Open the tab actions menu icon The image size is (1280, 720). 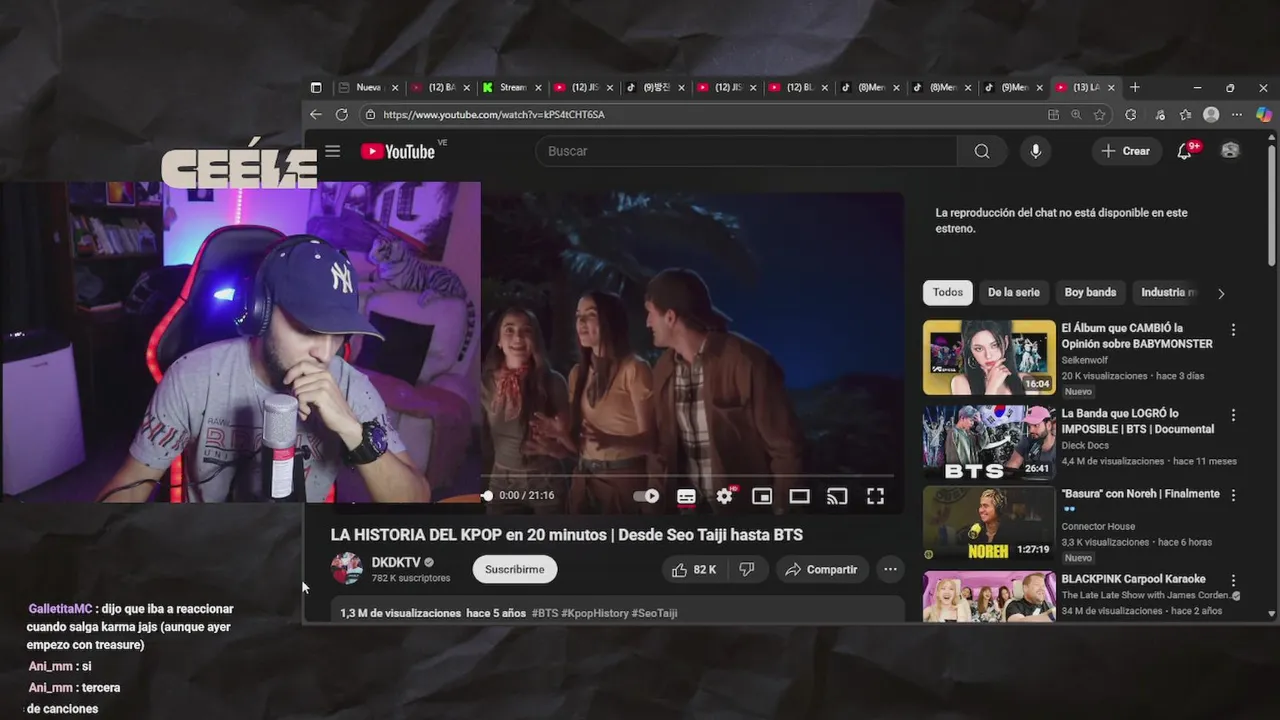point(316,88)
